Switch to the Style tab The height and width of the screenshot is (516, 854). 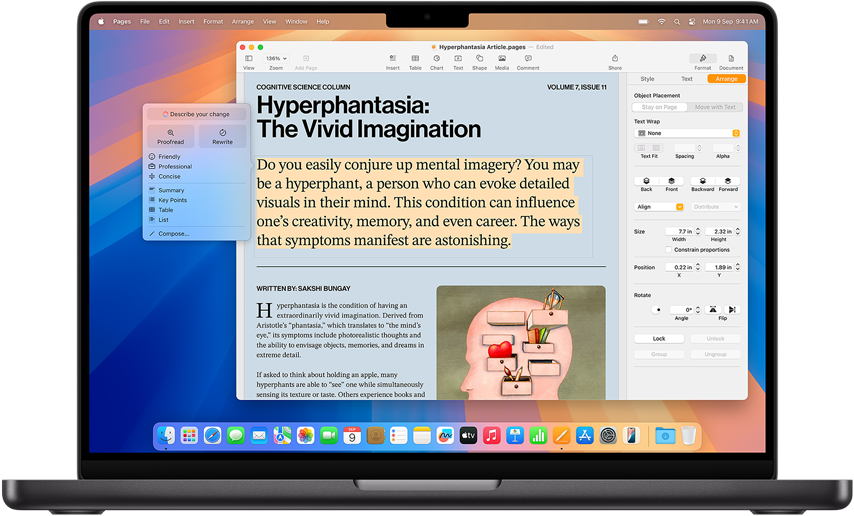tap(647, 79)
